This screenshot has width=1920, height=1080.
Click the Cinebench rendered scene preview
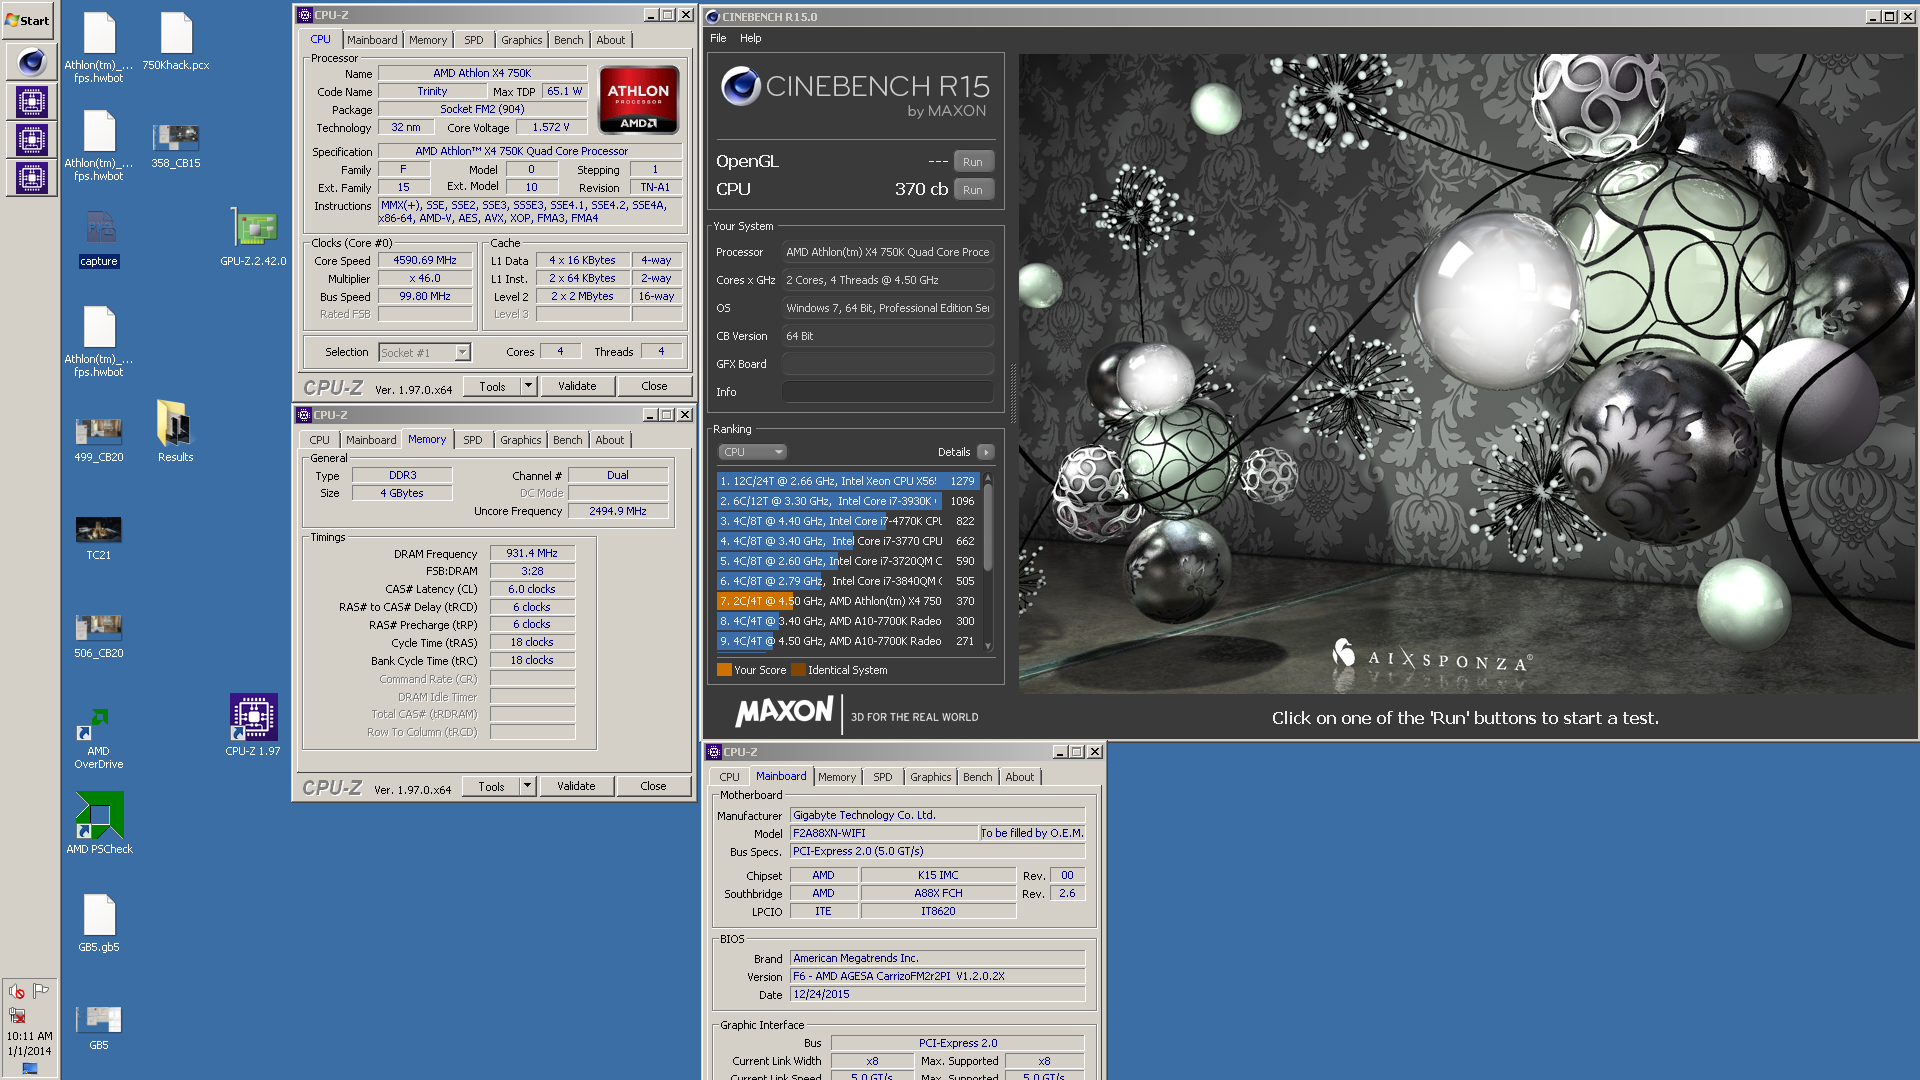click(1466, 372)
